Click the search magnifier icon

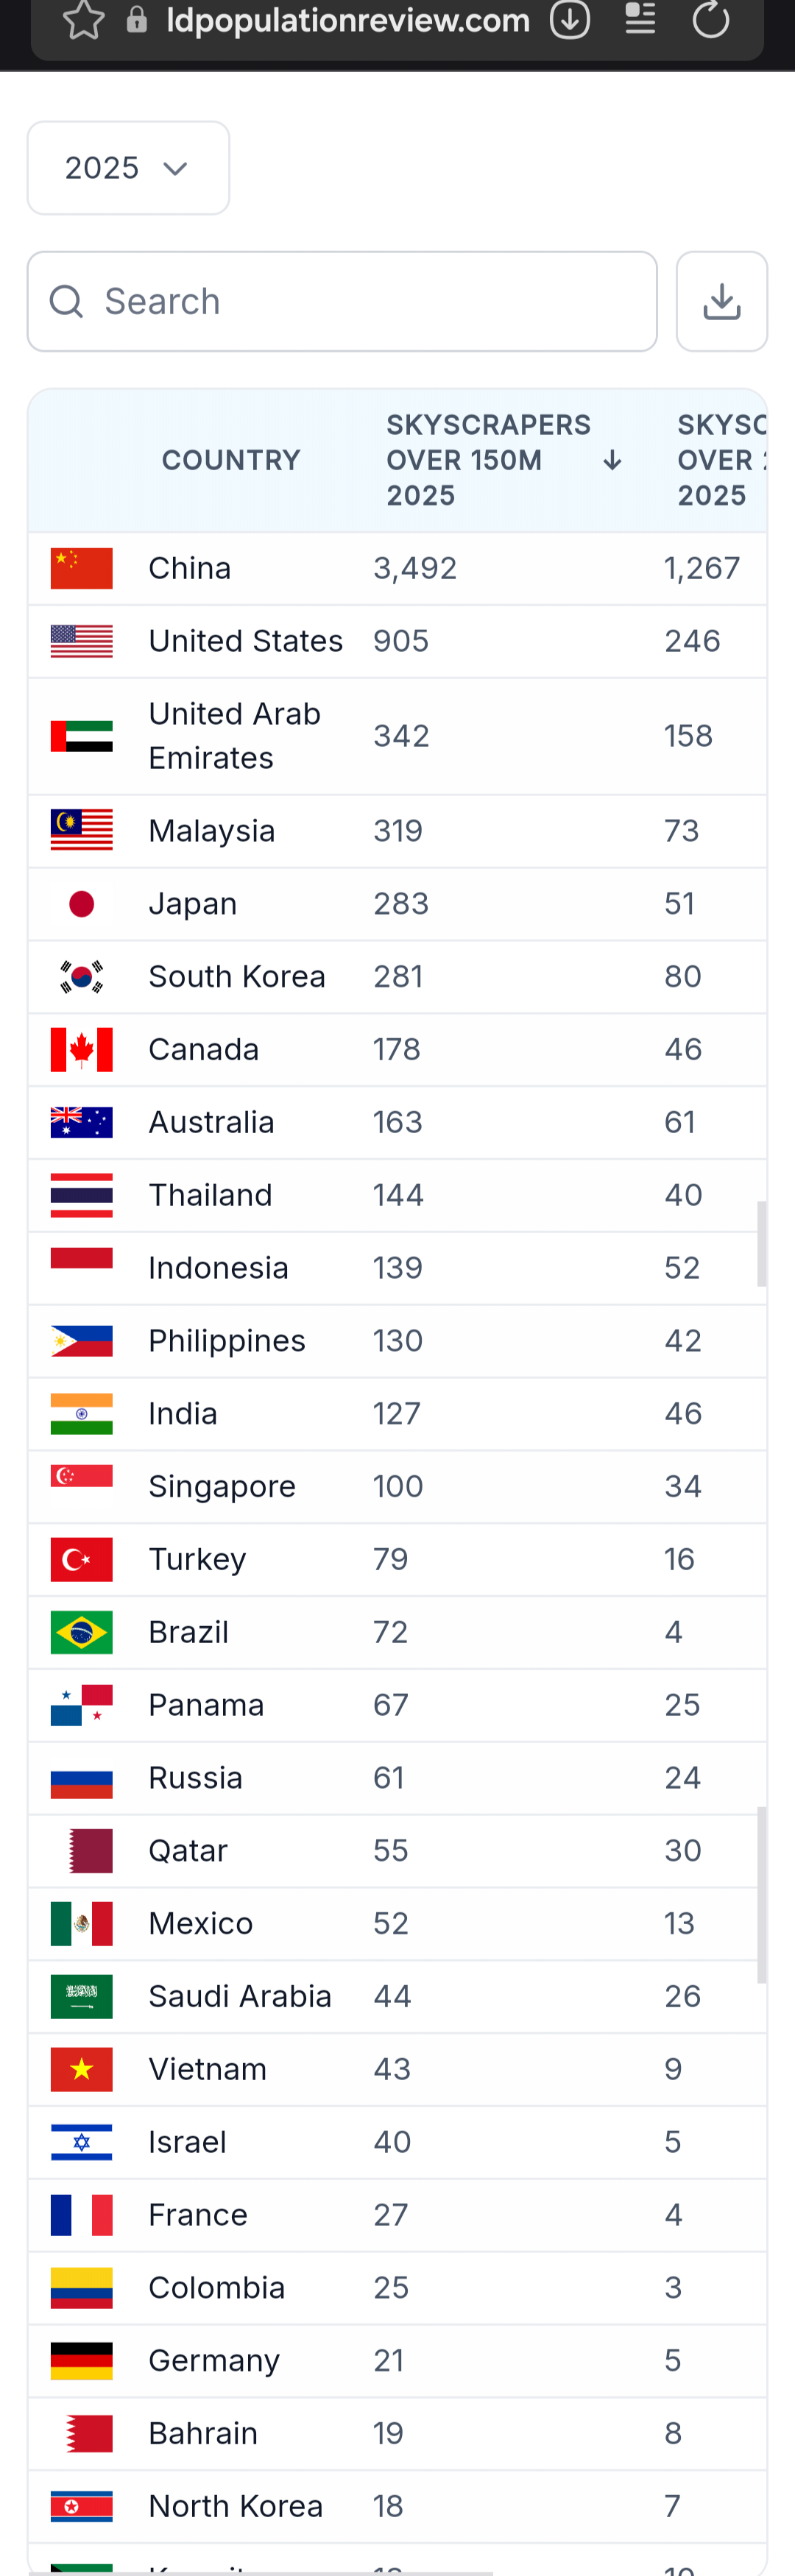pos(67,301)
